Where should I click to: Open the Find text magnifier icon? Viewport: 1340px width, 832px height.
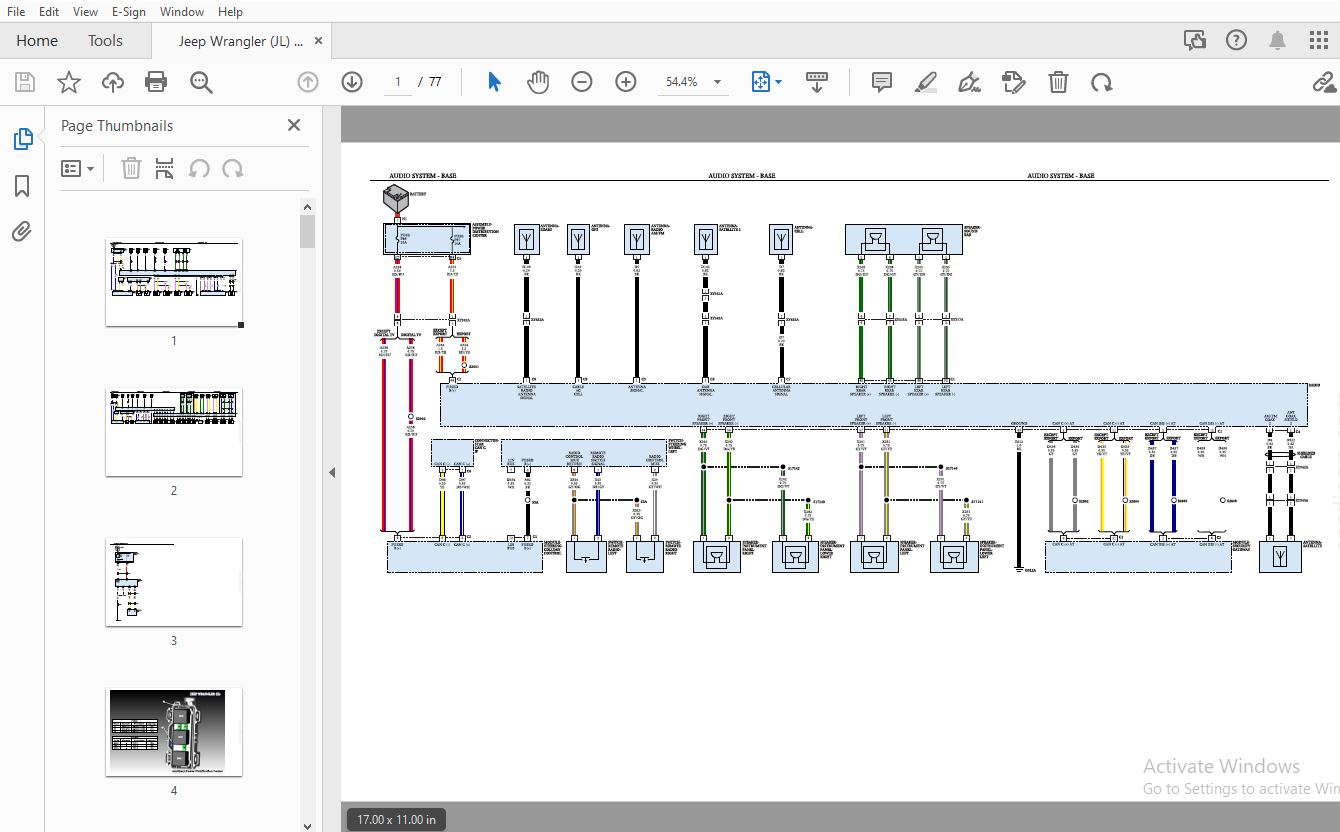point(201,82)
